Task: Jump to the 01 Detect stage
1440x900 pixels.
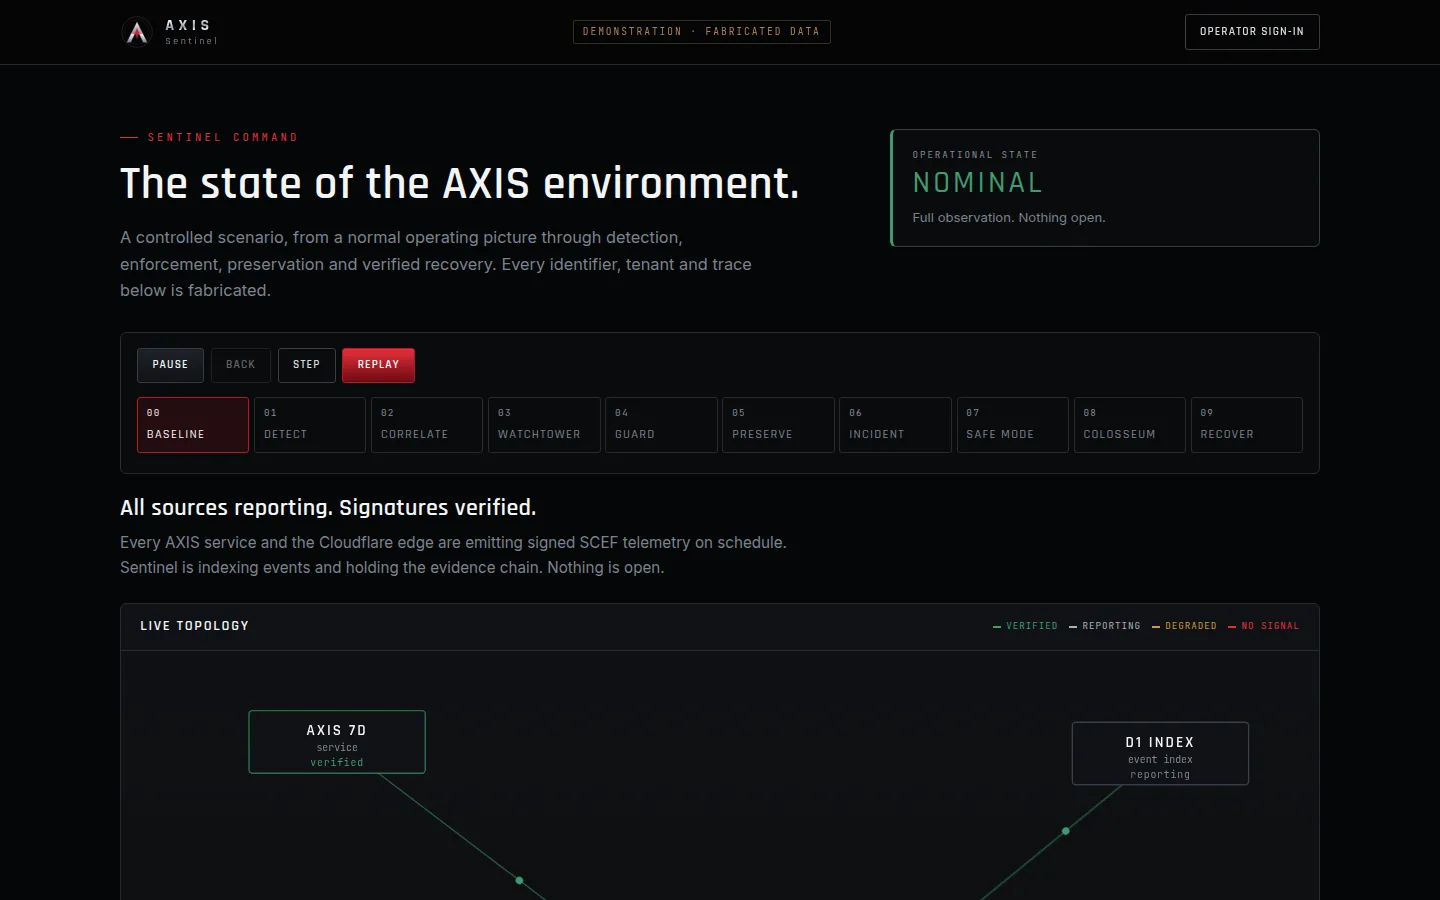Action: click(x=310, y=425)
